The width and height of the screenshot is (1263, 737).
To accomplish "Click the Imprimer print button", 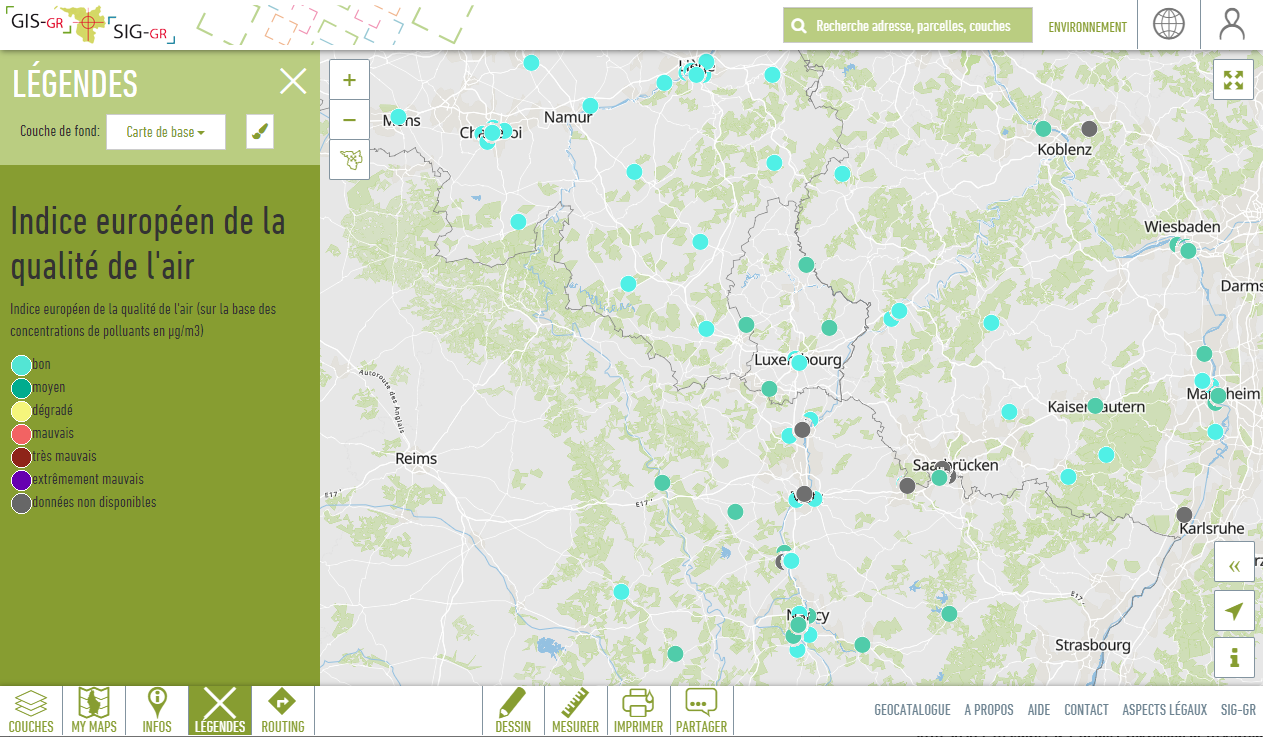I will coord(638,711).
